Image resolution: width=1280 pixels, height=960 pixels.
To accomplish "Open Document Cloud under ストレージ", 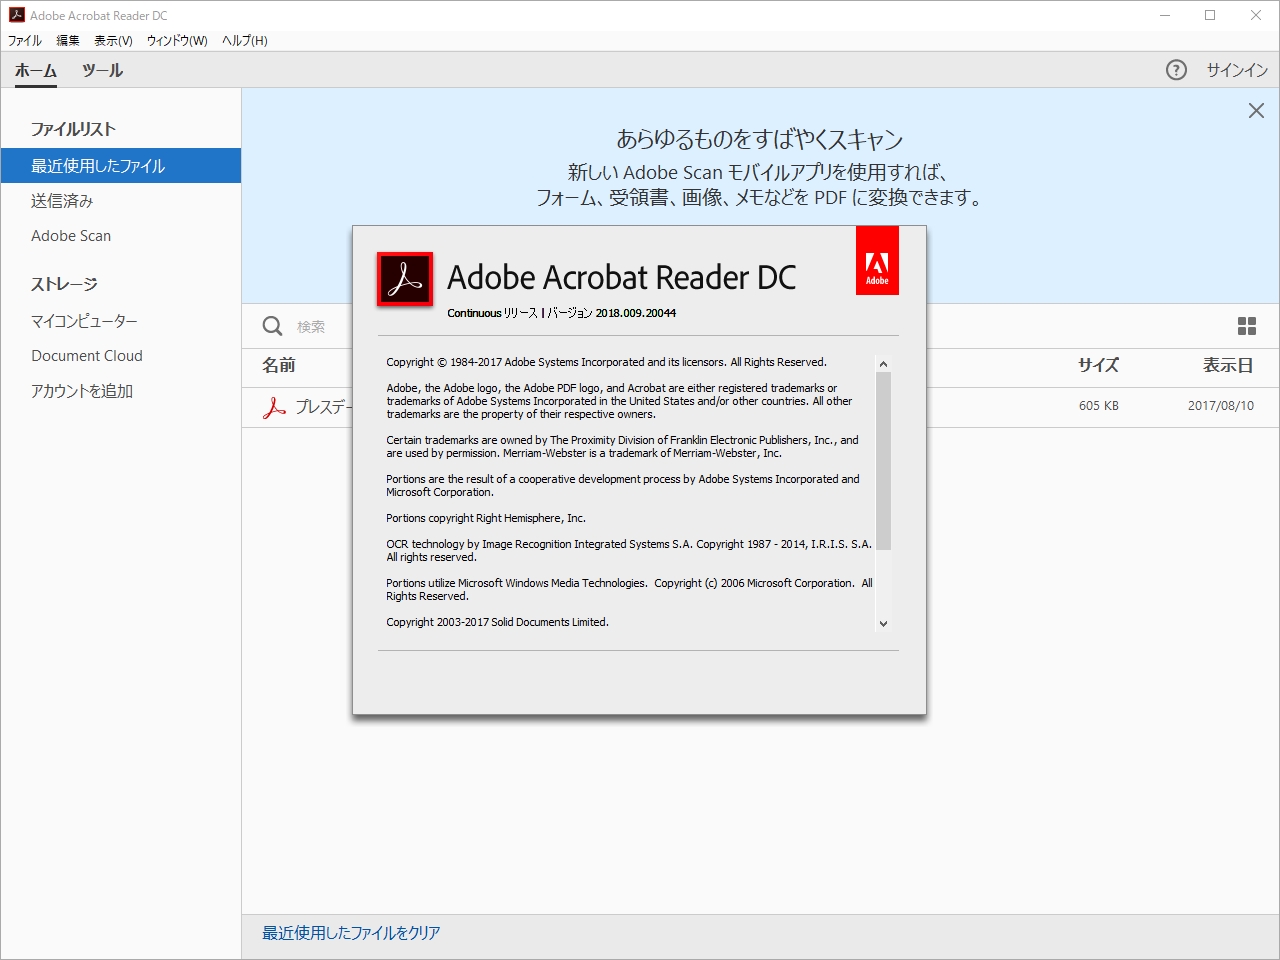I will [87, 355].
